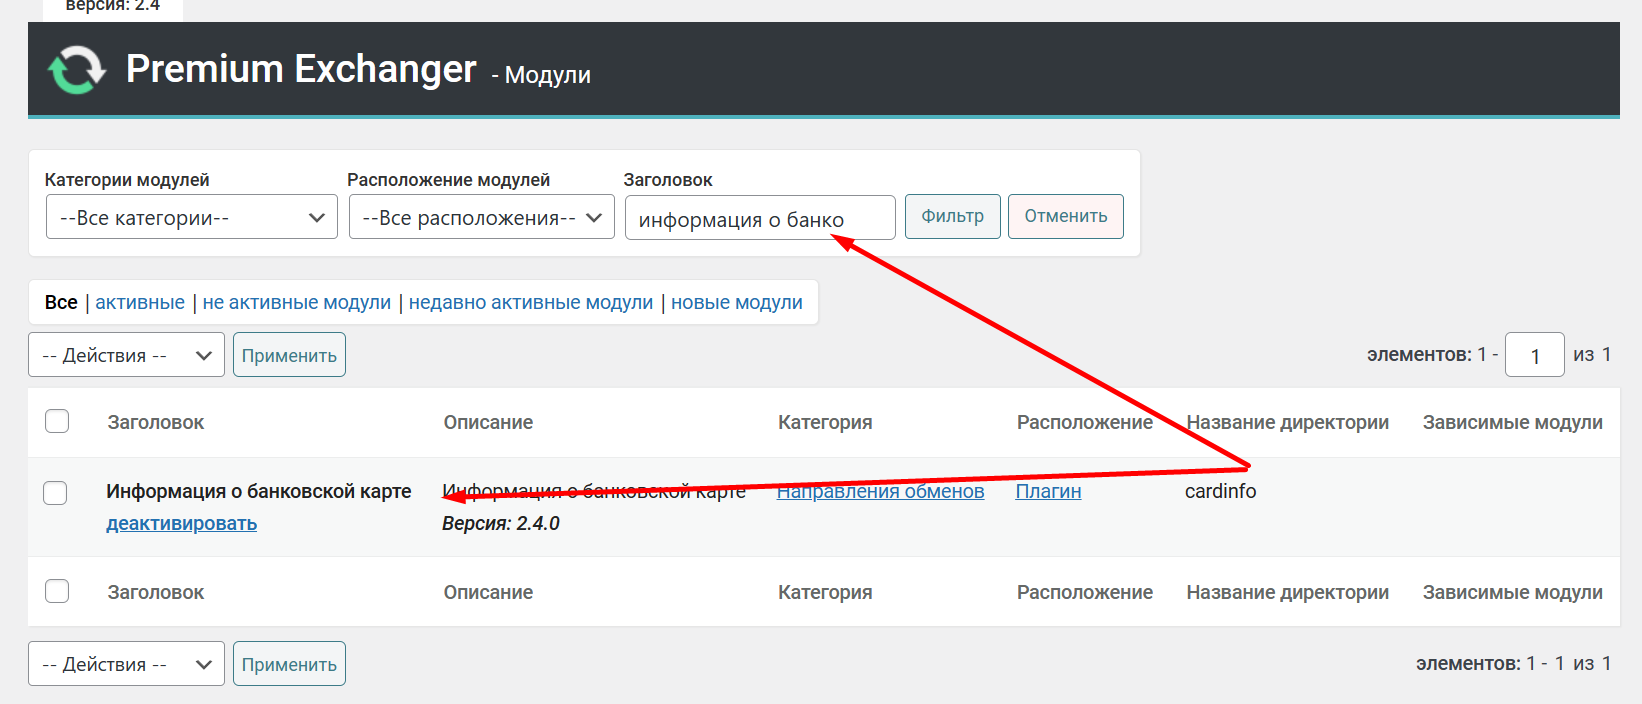Switch to новые модули tab

[x=737, y=302]
